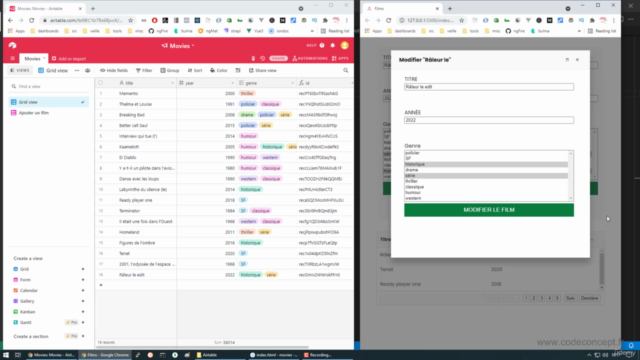Screen dimensions: 640x360
Task: Click the Find a view search box
Action: coord(49,87)
